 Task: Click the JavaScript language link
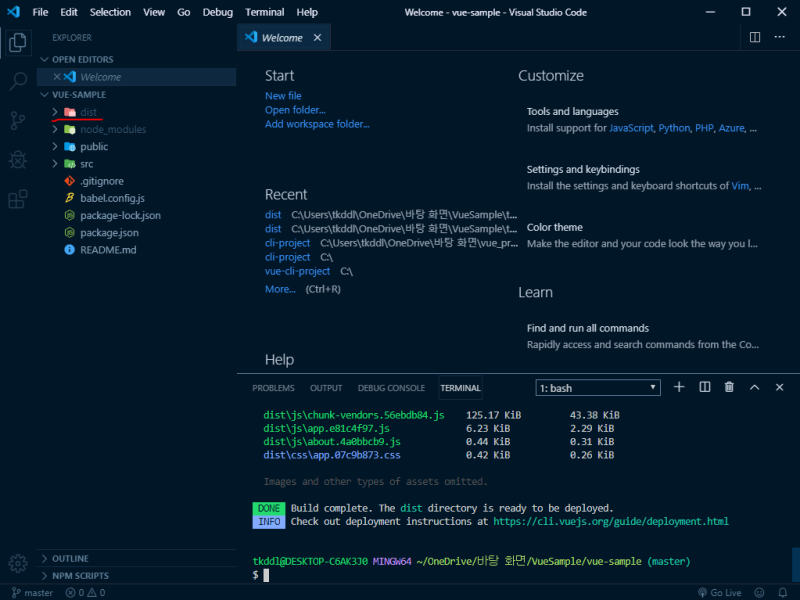[x=631, y=128]
